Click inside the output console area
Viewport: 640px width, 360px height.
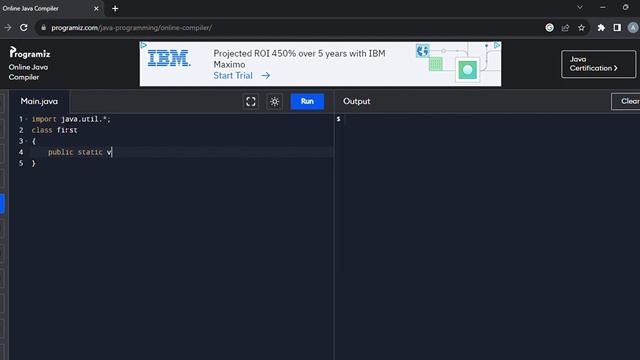pyautogui.click(x=487, y=237)
